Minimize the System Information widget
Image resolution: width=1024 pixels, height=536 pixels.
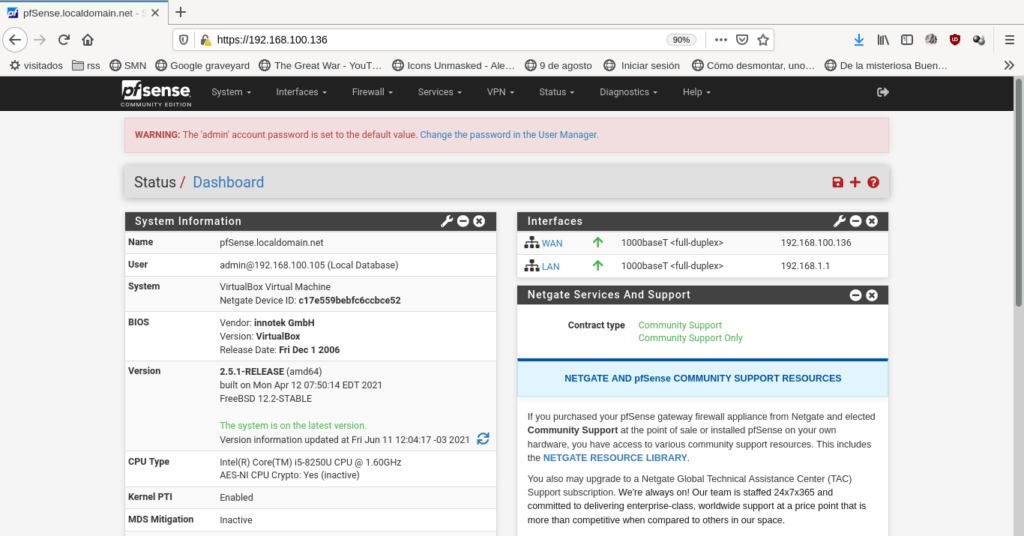coord(463,221)
